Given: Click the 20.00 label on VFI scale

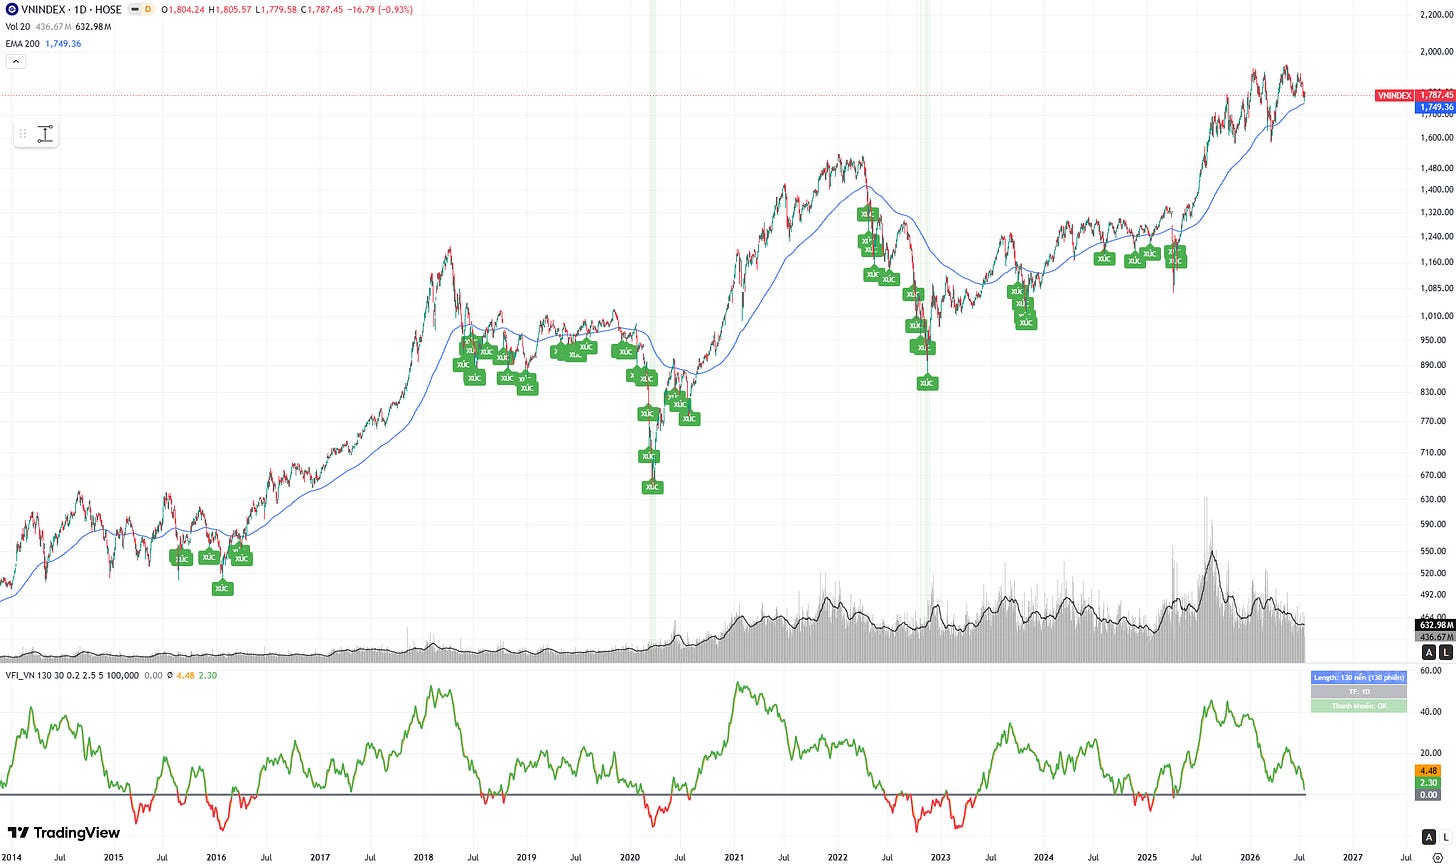Looking at the screenshot, I should [1431, 753].
